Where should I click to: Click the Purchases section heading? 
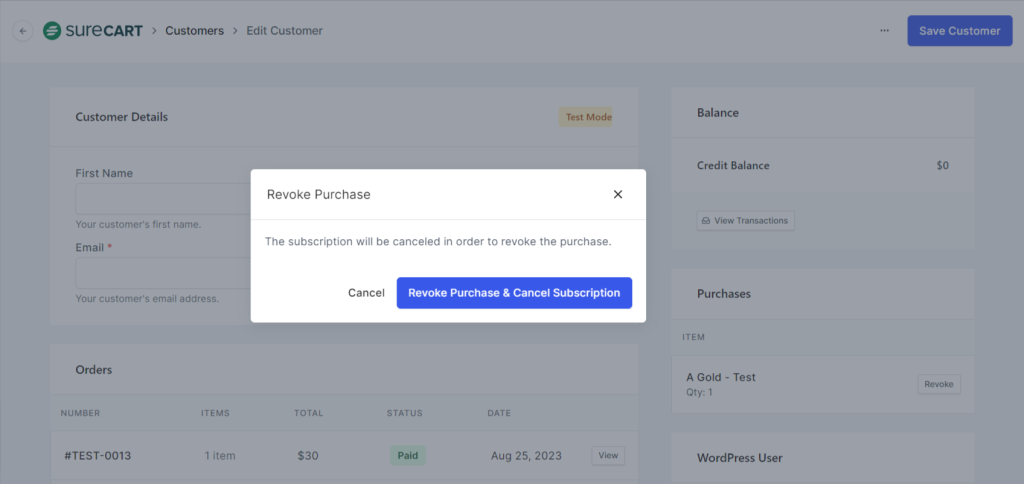(x=724, y=294)
